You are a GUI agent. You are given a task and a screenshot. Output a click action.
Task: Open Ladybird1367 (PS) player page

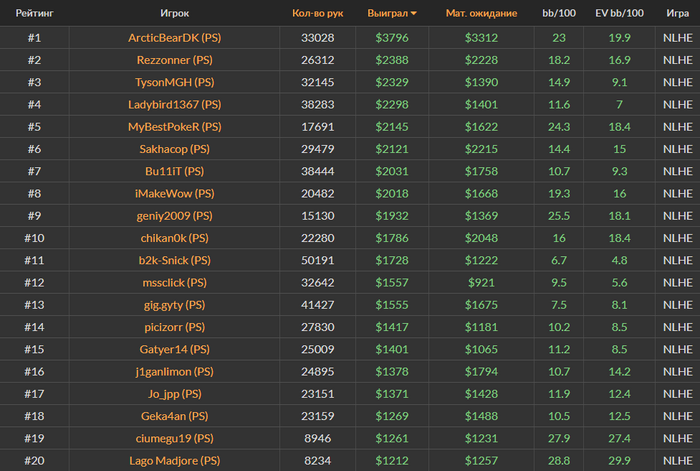point(175,105)
